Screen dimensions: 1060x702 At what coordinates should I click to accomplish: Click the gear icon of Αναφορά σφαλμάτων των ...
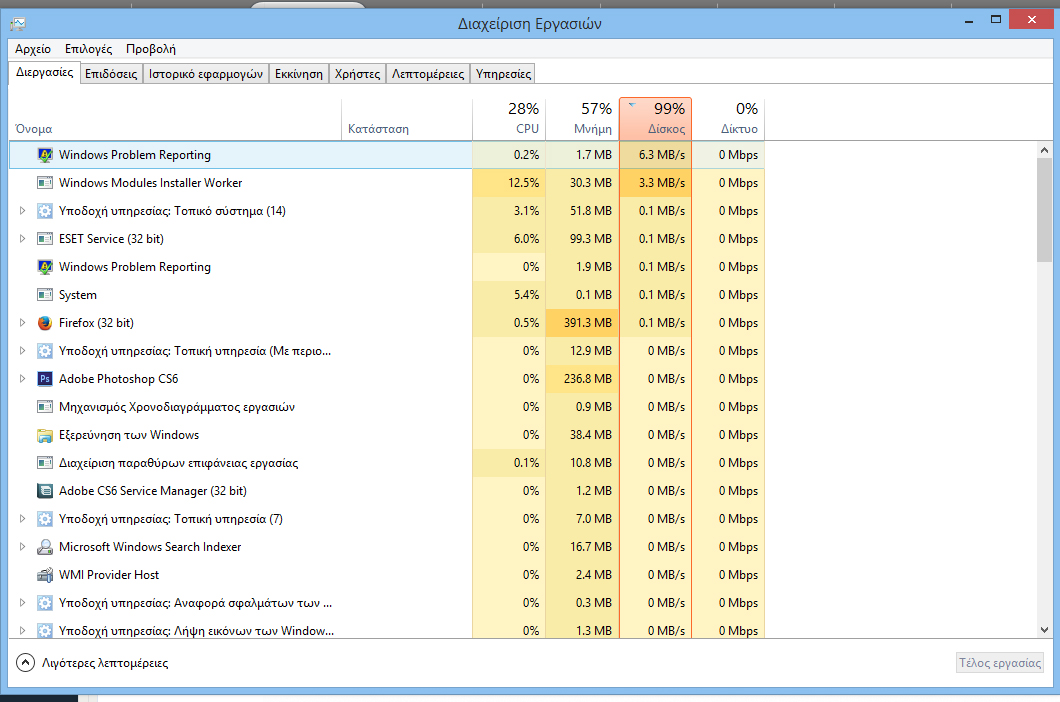(45, 603)
